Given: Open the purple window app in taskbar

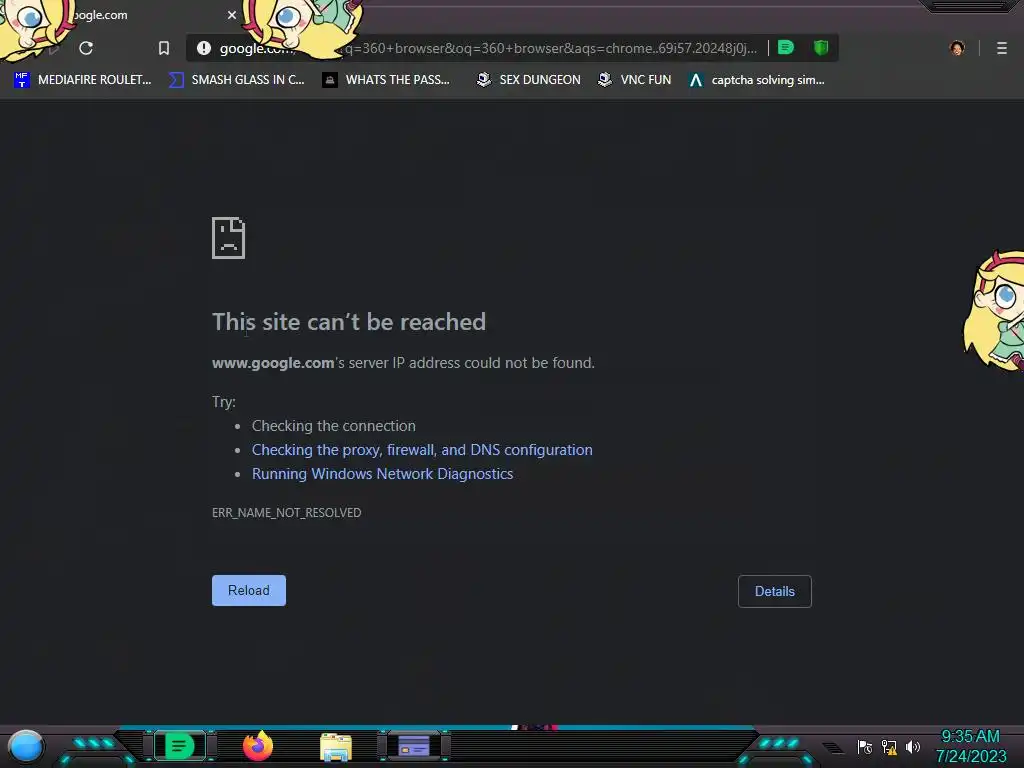Looking at the screenshot, I should [x=414, y=746].
